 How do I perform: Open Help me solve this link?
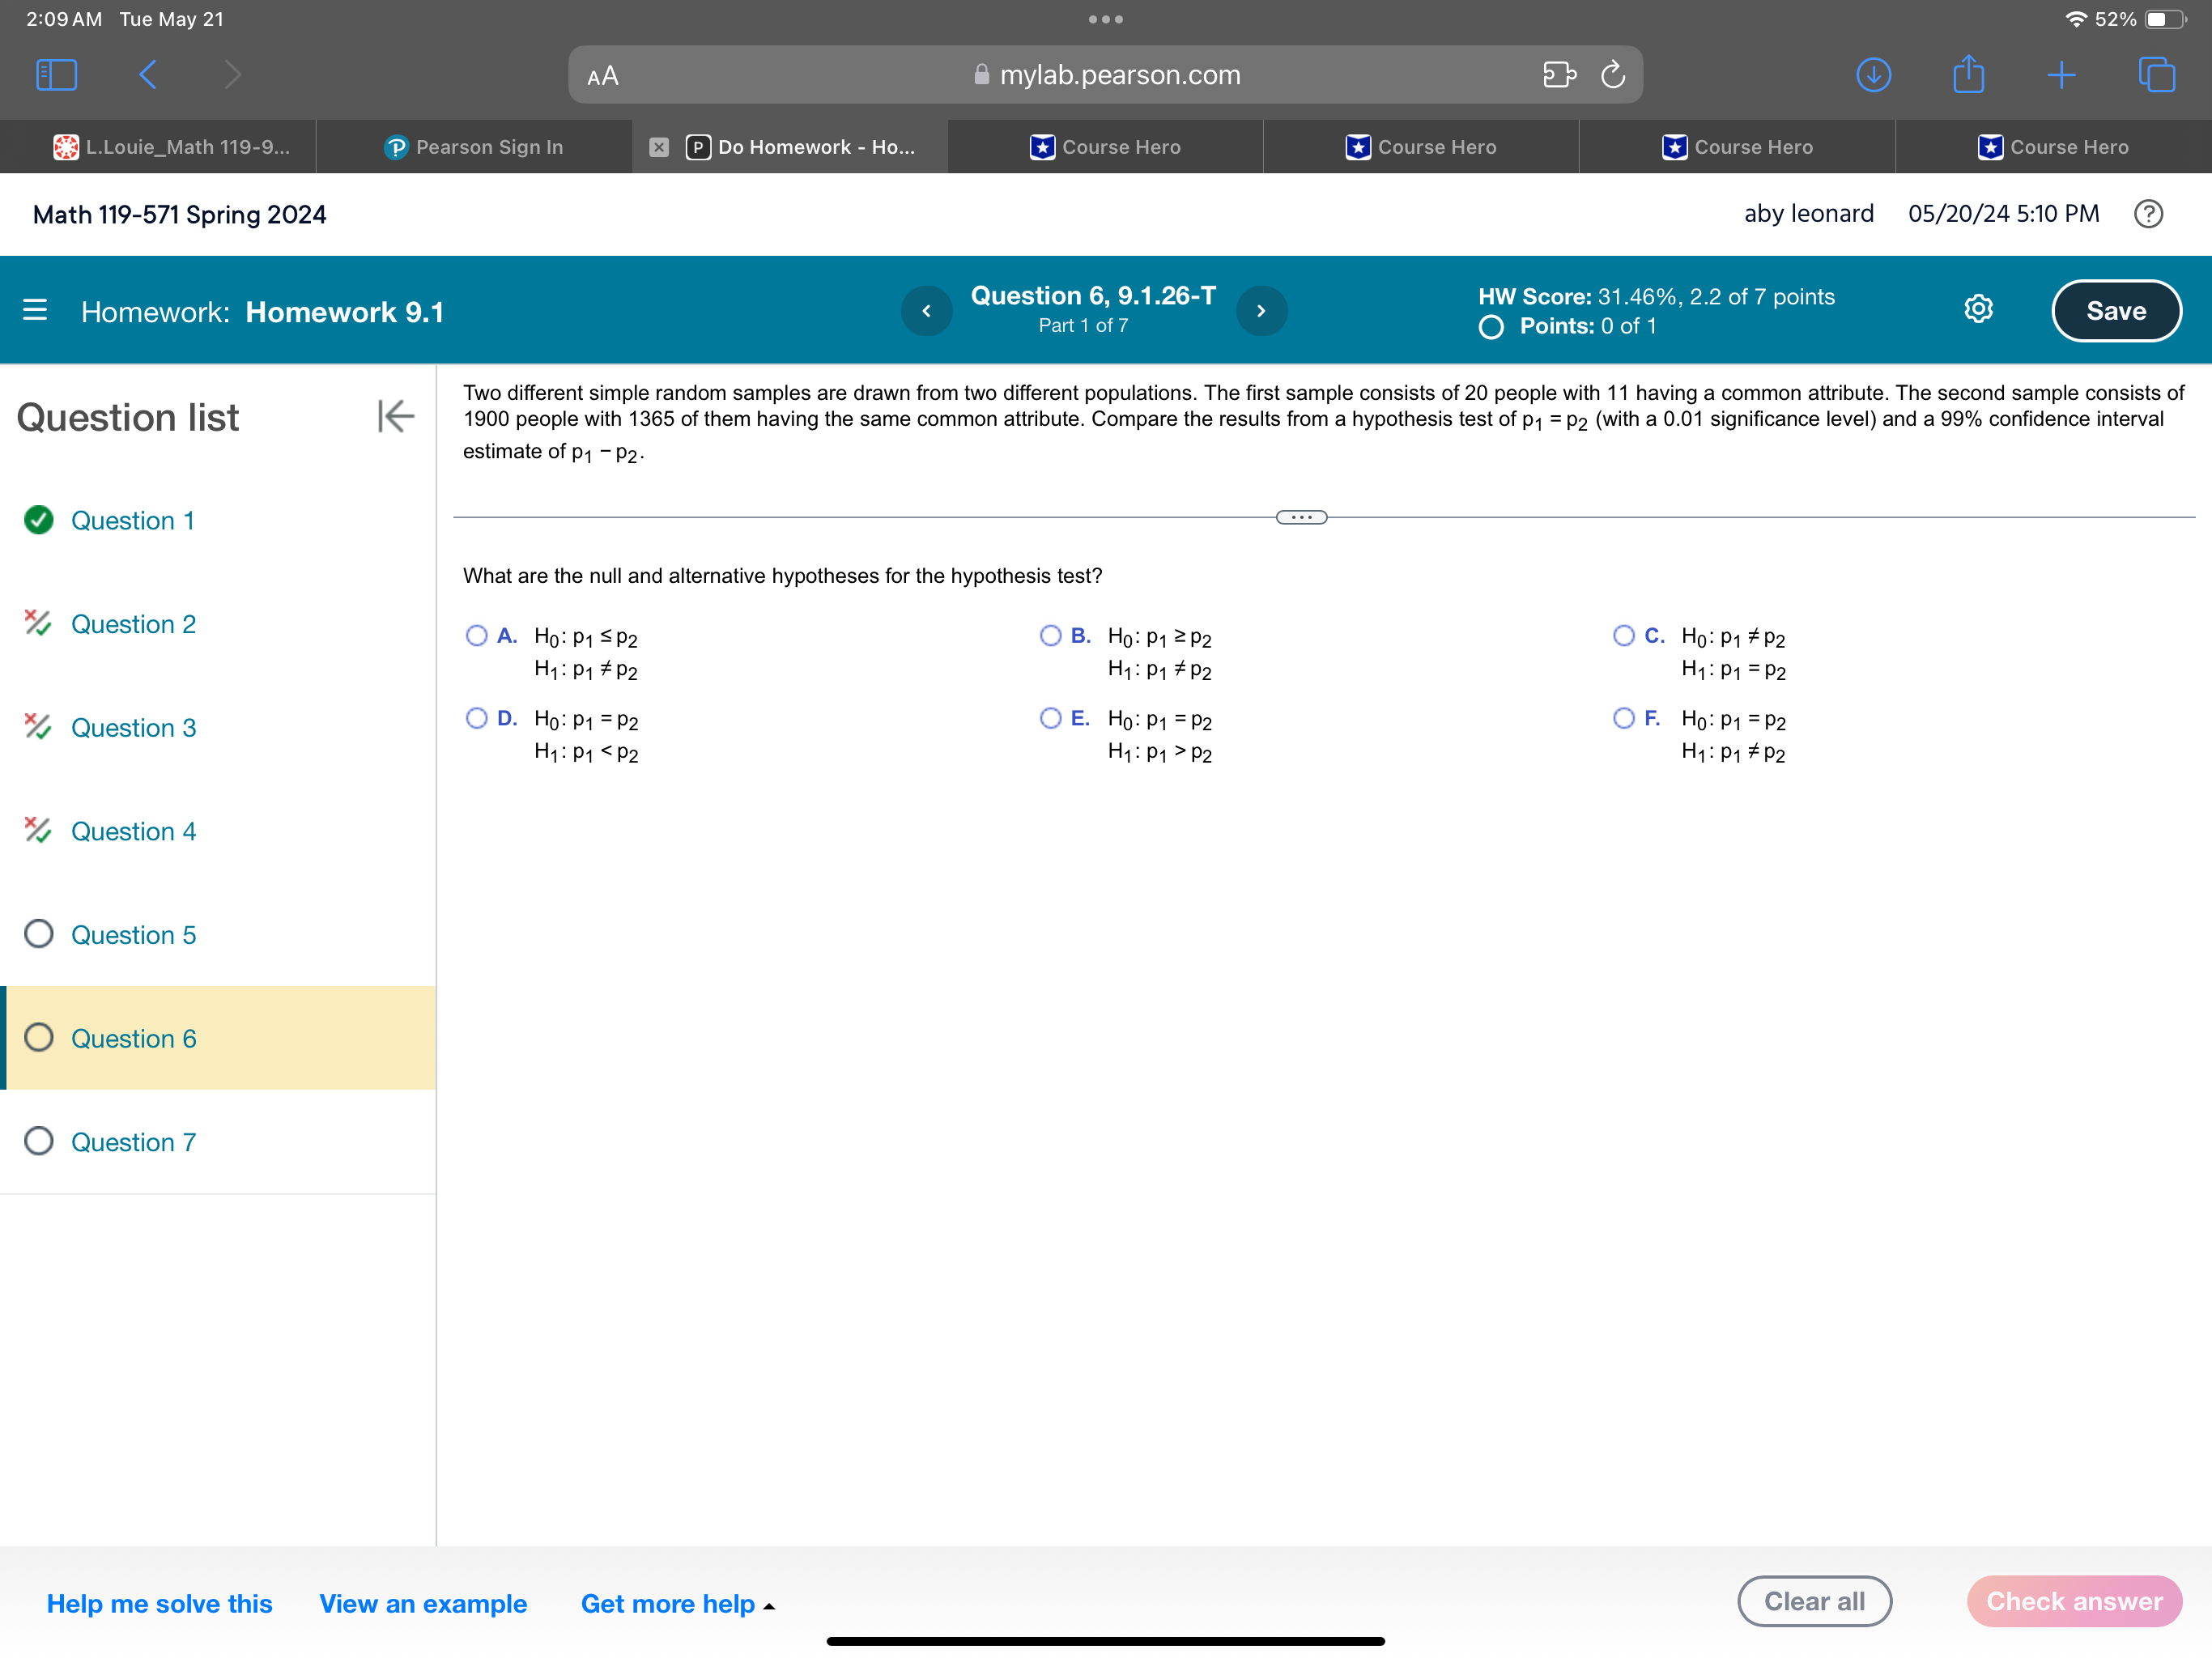[x=160, y=1602]
